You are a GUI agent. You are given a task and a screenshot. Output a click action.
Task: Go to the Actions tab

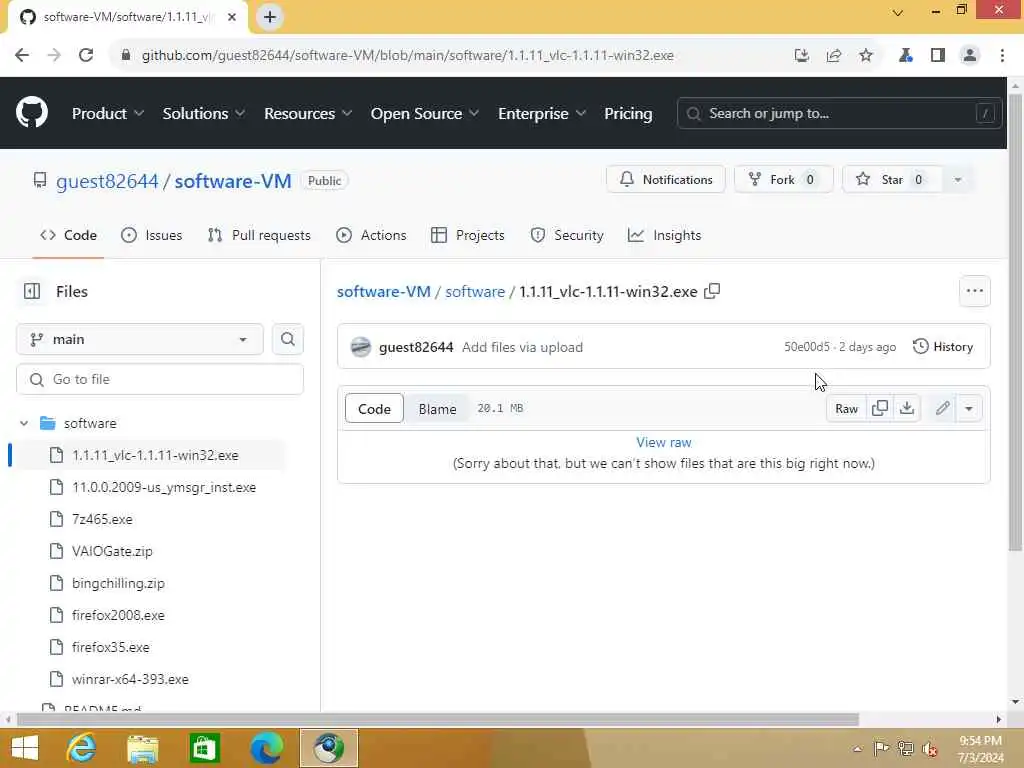click(x=371, y=235)
